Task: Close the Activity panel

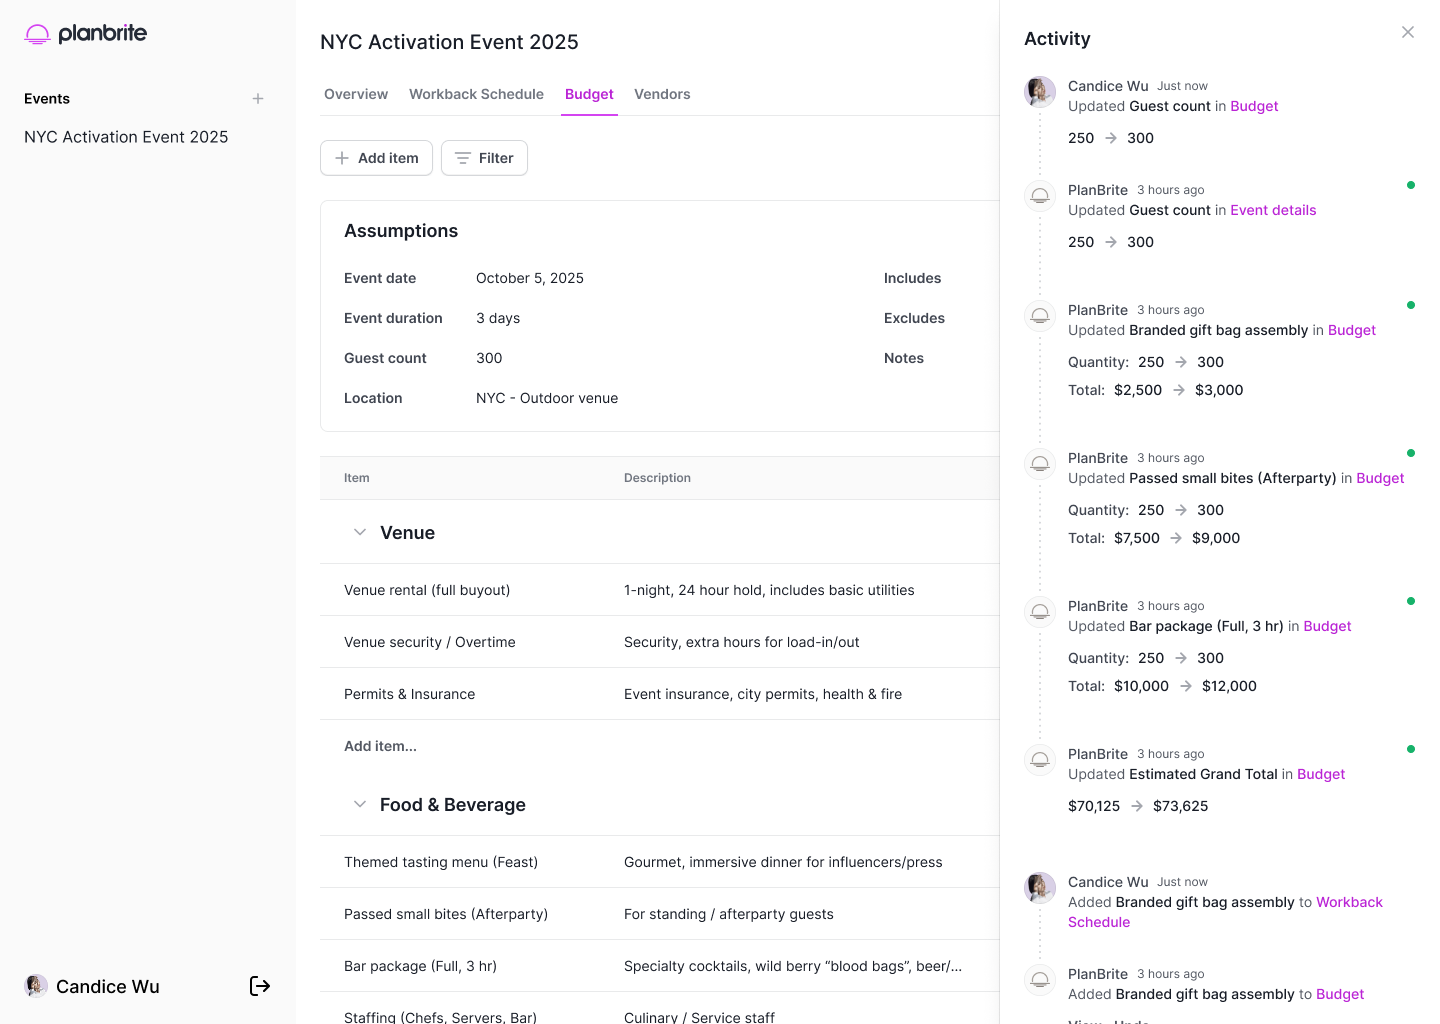Action: [1407, 33]
